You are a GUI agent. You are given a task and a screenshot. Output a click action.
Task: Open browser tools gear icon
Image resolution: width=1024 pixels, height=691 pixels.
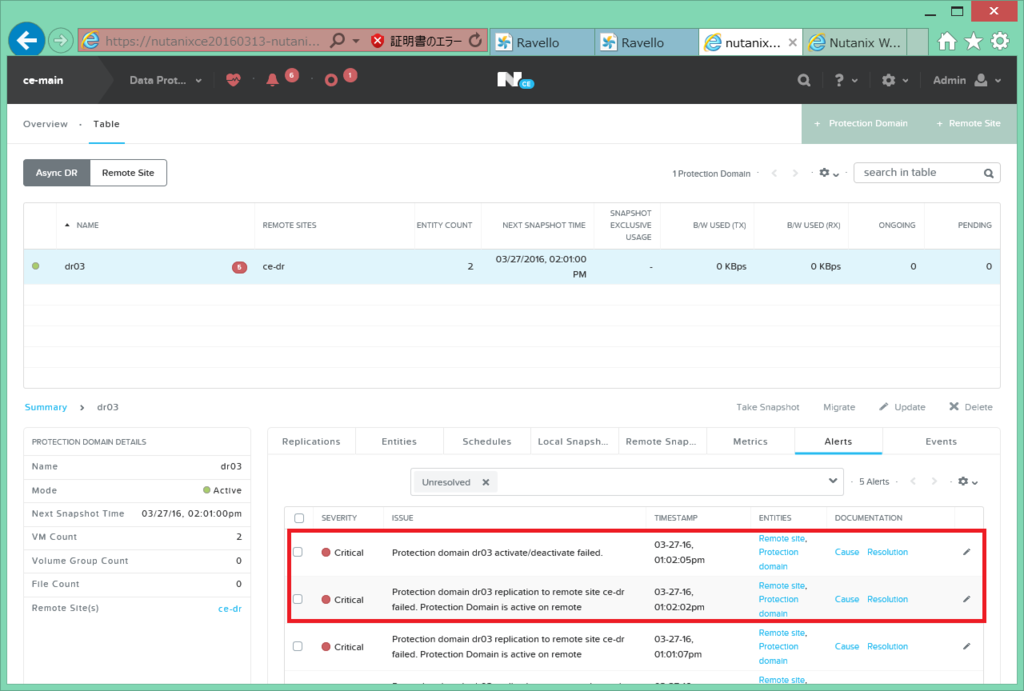[1000, 42]
